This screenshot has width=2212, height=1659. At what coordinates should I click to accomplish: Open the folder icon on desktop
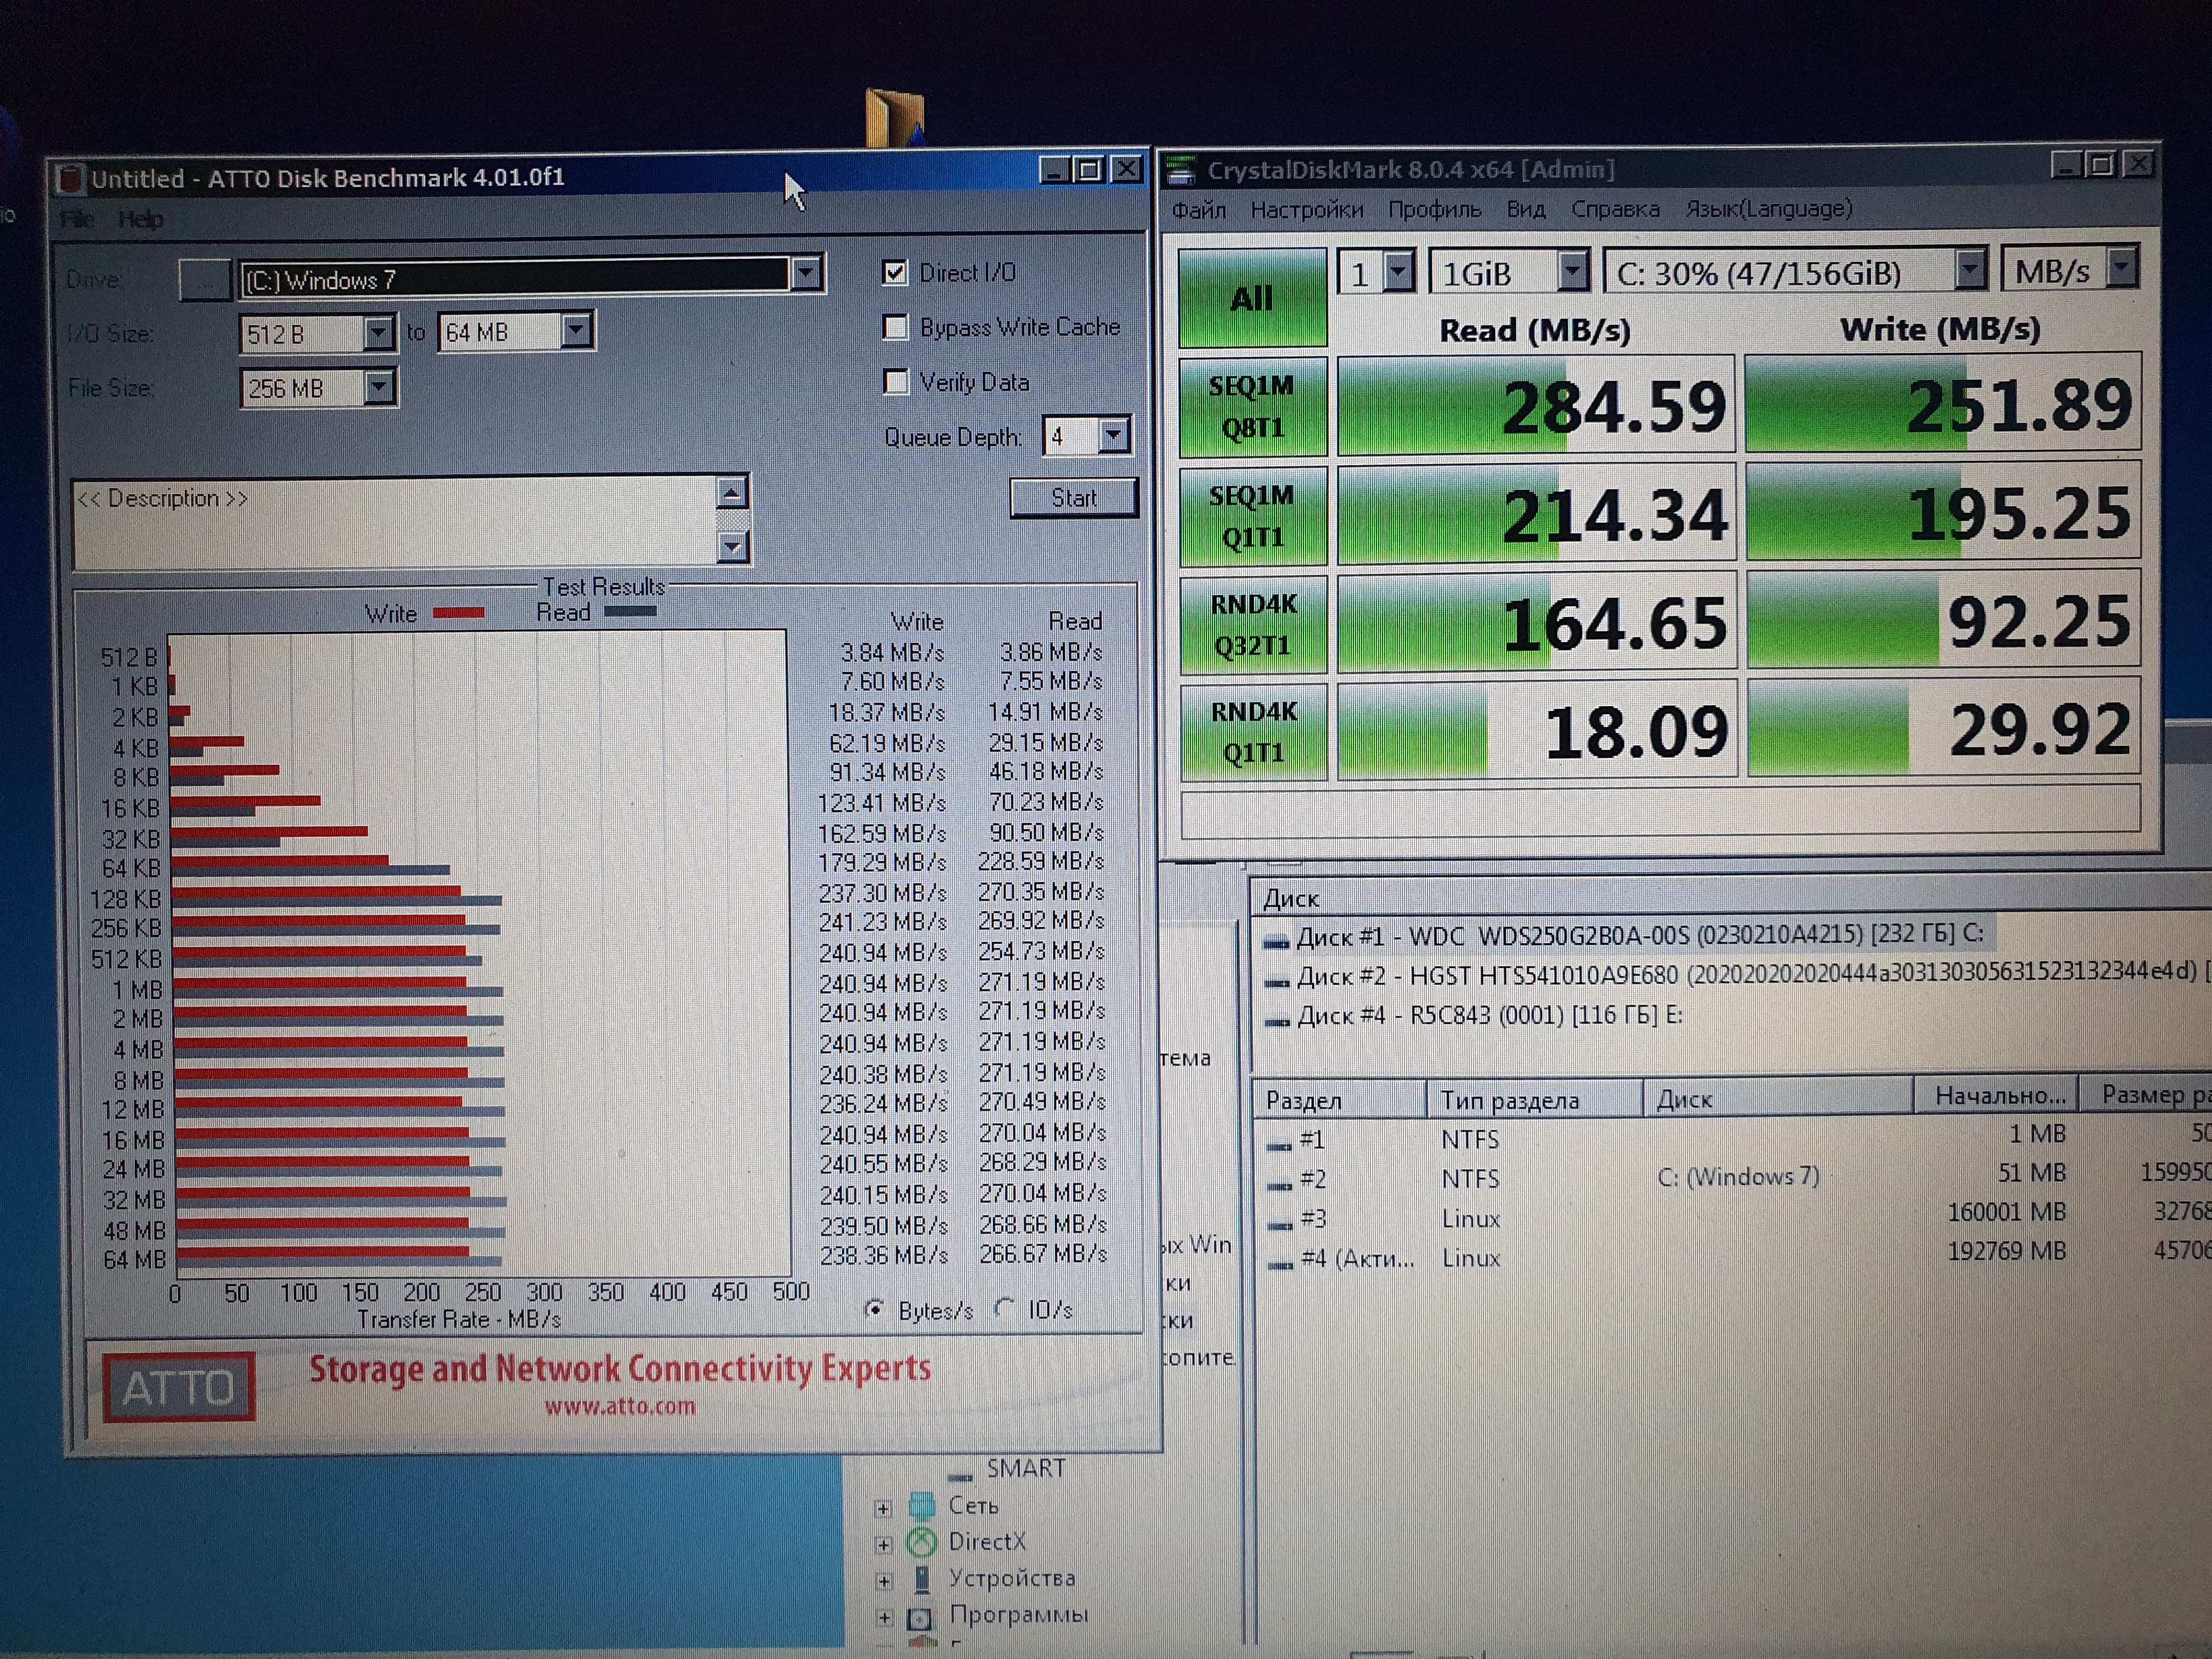click(x=894, y=117)
